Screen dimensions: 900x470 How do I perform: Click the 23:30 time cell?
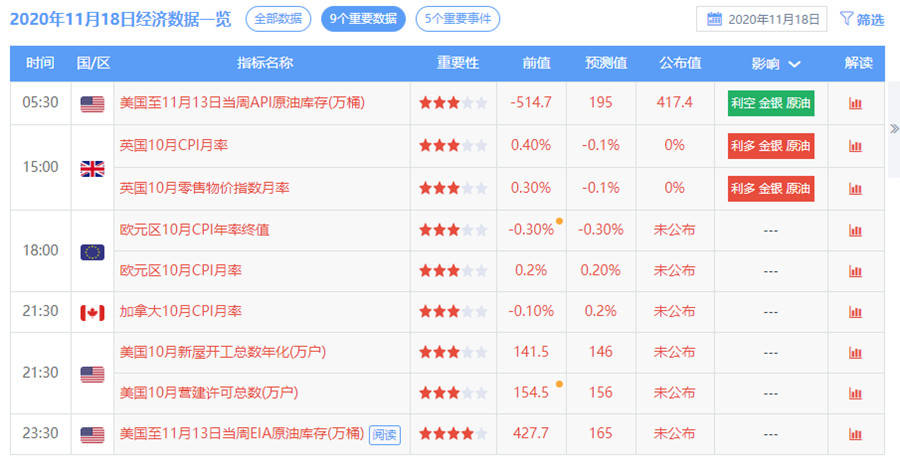pos(40,433)
